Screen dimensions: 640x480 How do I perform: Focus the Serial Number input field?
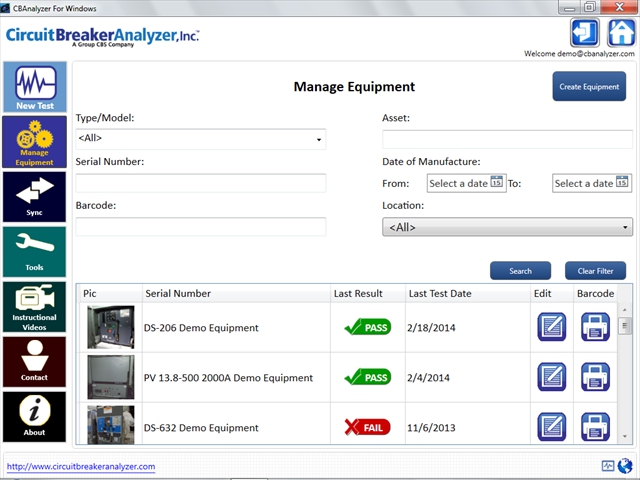click(x=201, y=183)
